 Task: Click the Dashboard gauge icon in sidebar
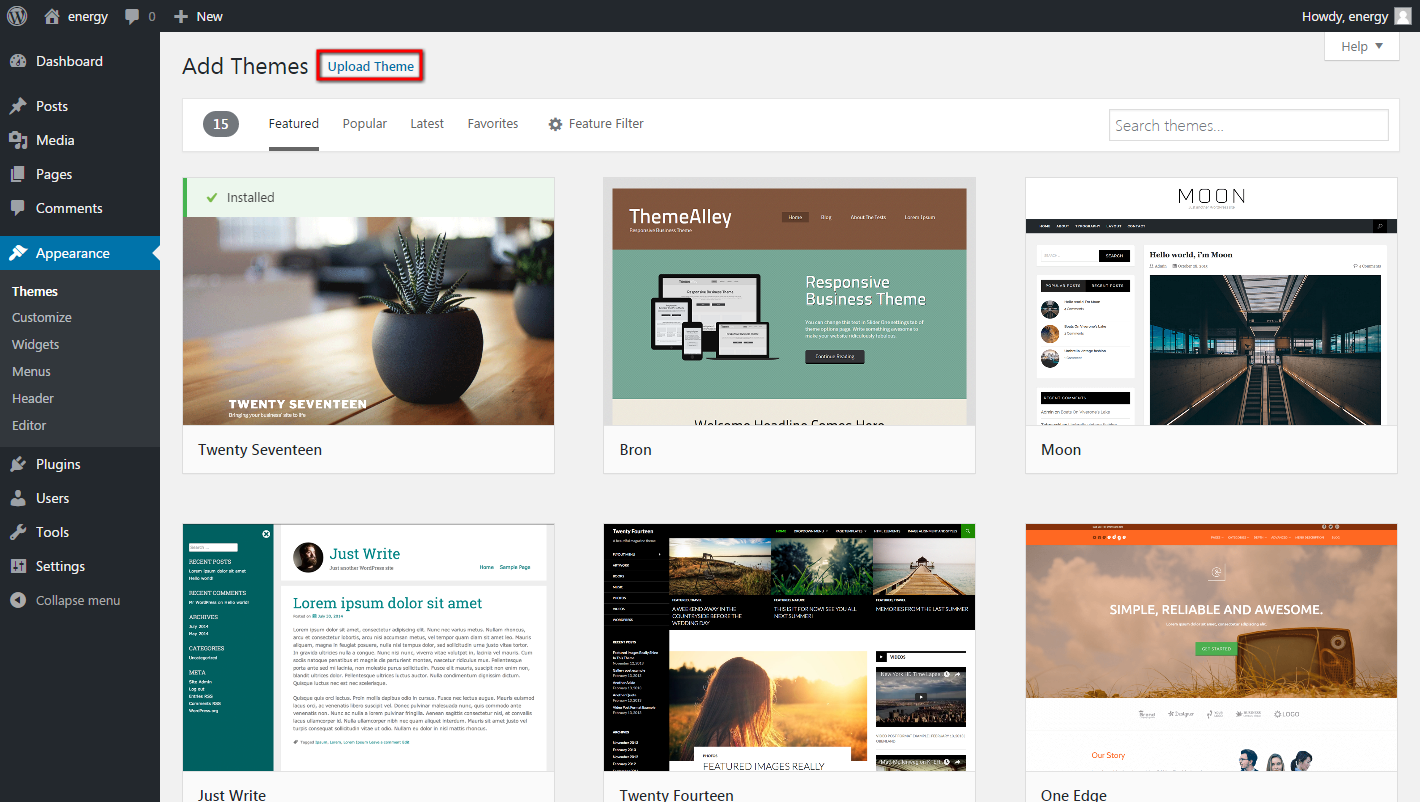tap(18, 61)
